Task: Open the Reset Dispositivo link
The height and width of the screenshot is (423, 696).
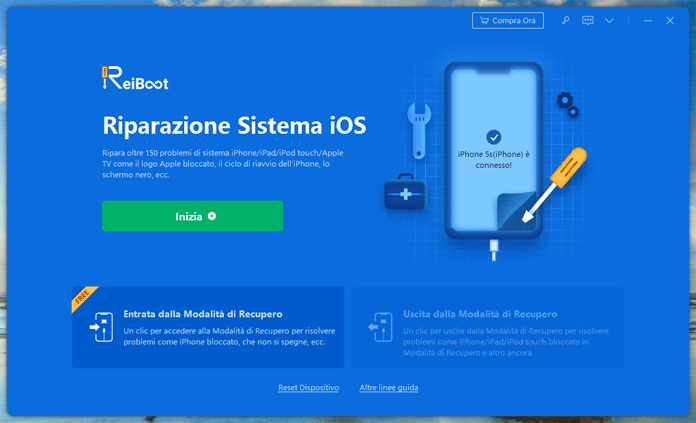Action: 308,387
